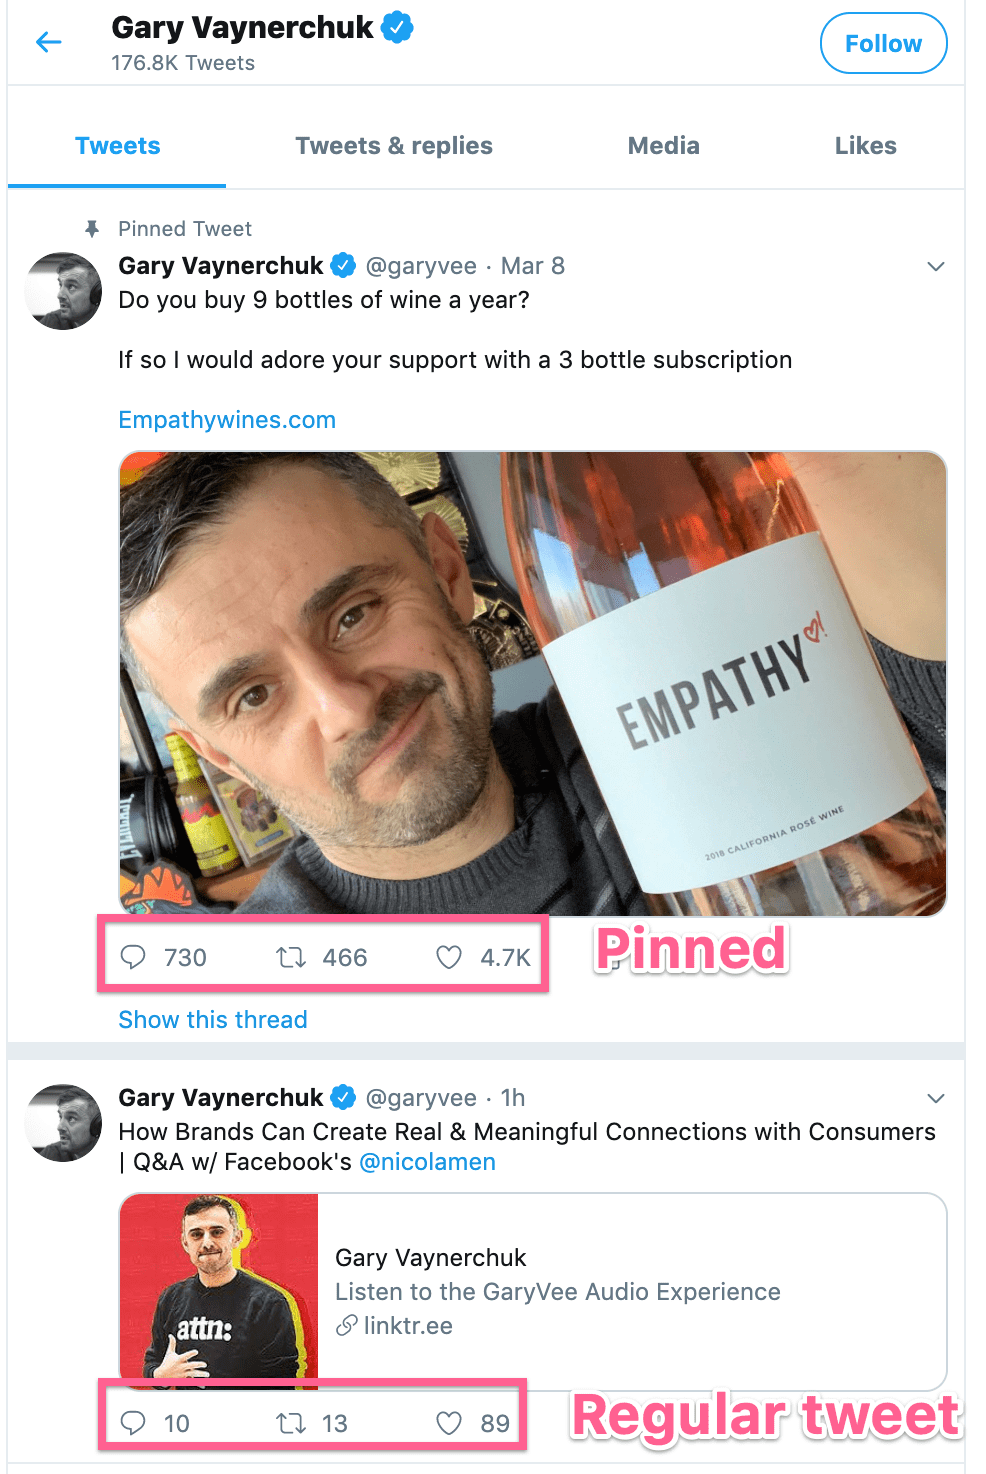
Task: Click Show this thread
Action: [x=213, y=1020]
